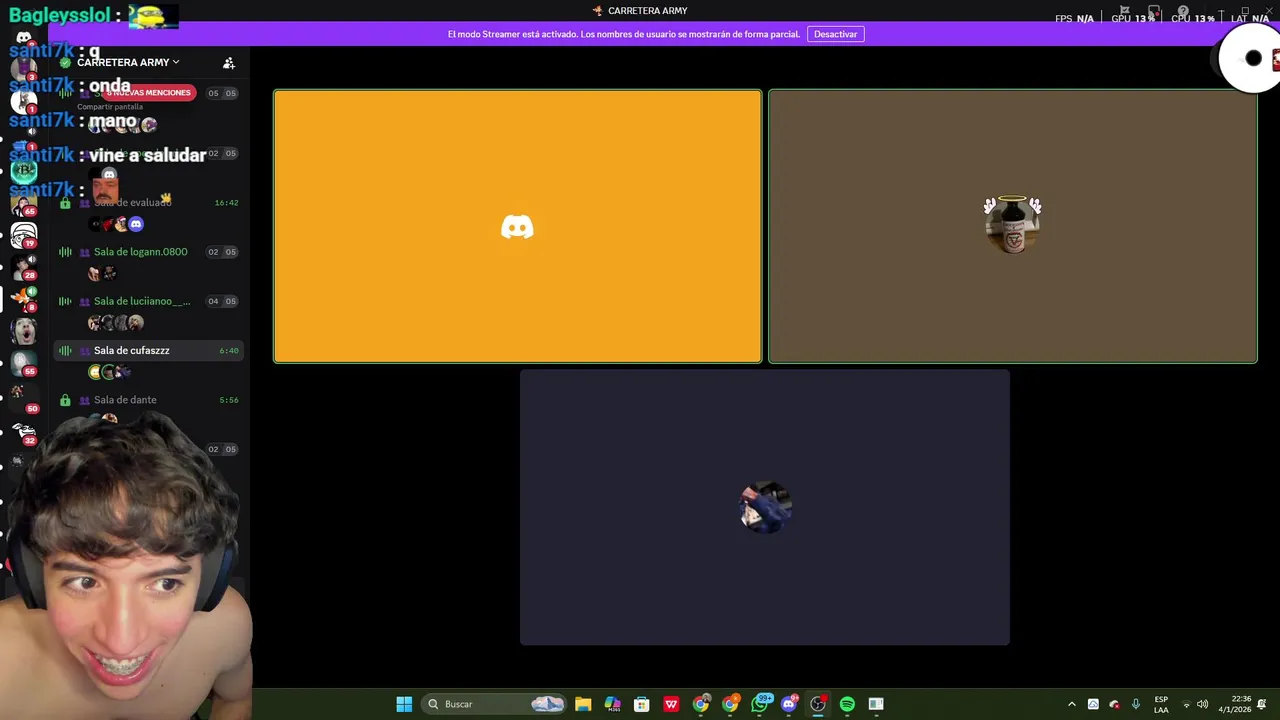The height and width of the screenshot is (720, 1280).
Task: Disable Streamer mode with the Desactivar button
Action: click(835, 34)
